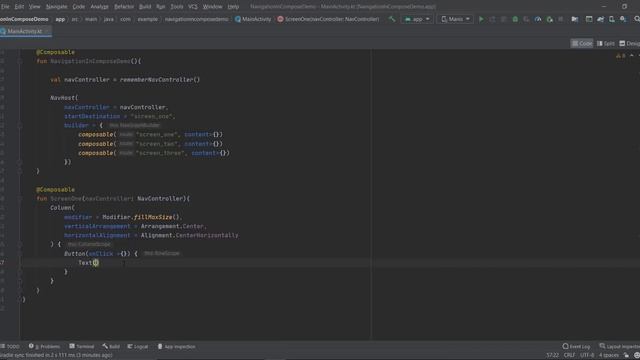The image size is (640, 360).
Task: Open the Terminal tool window
Action: [82, 347]
